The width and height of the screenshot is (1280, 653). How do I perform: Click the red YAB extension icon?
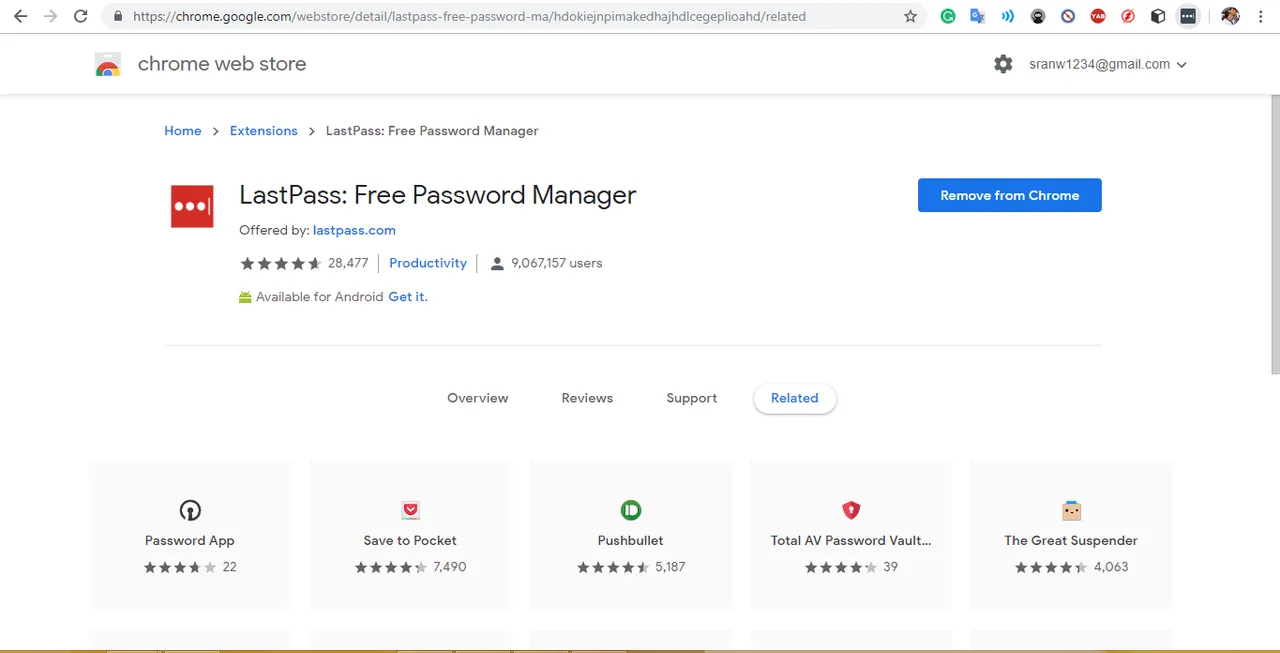point(1098,16)
